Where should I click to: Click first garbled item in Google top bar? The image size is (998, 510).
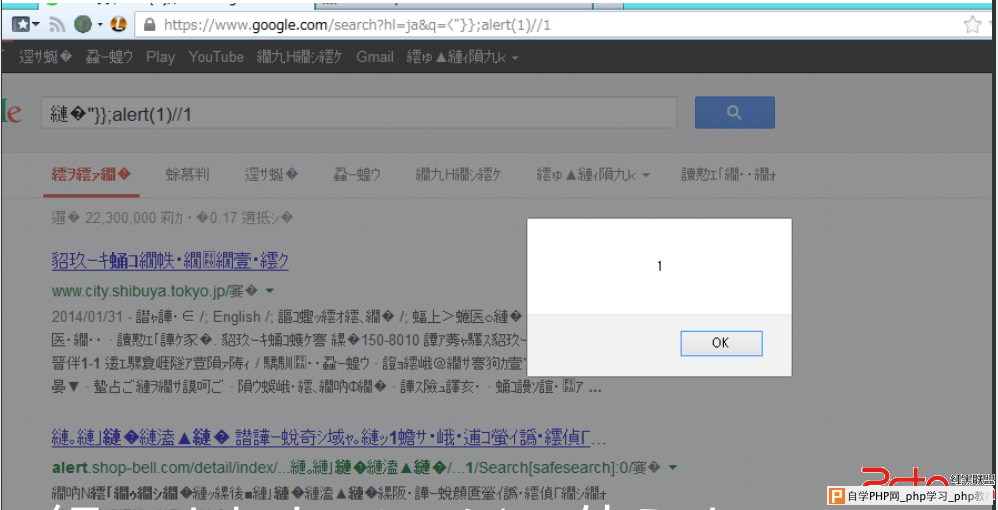tap(46, 57)
